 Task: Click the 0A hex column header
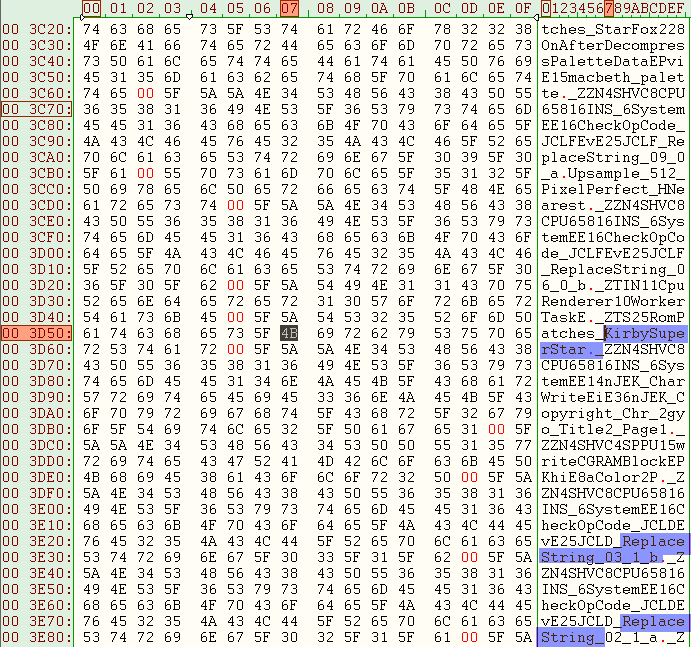pyautogui.click(x=379, y=8)
